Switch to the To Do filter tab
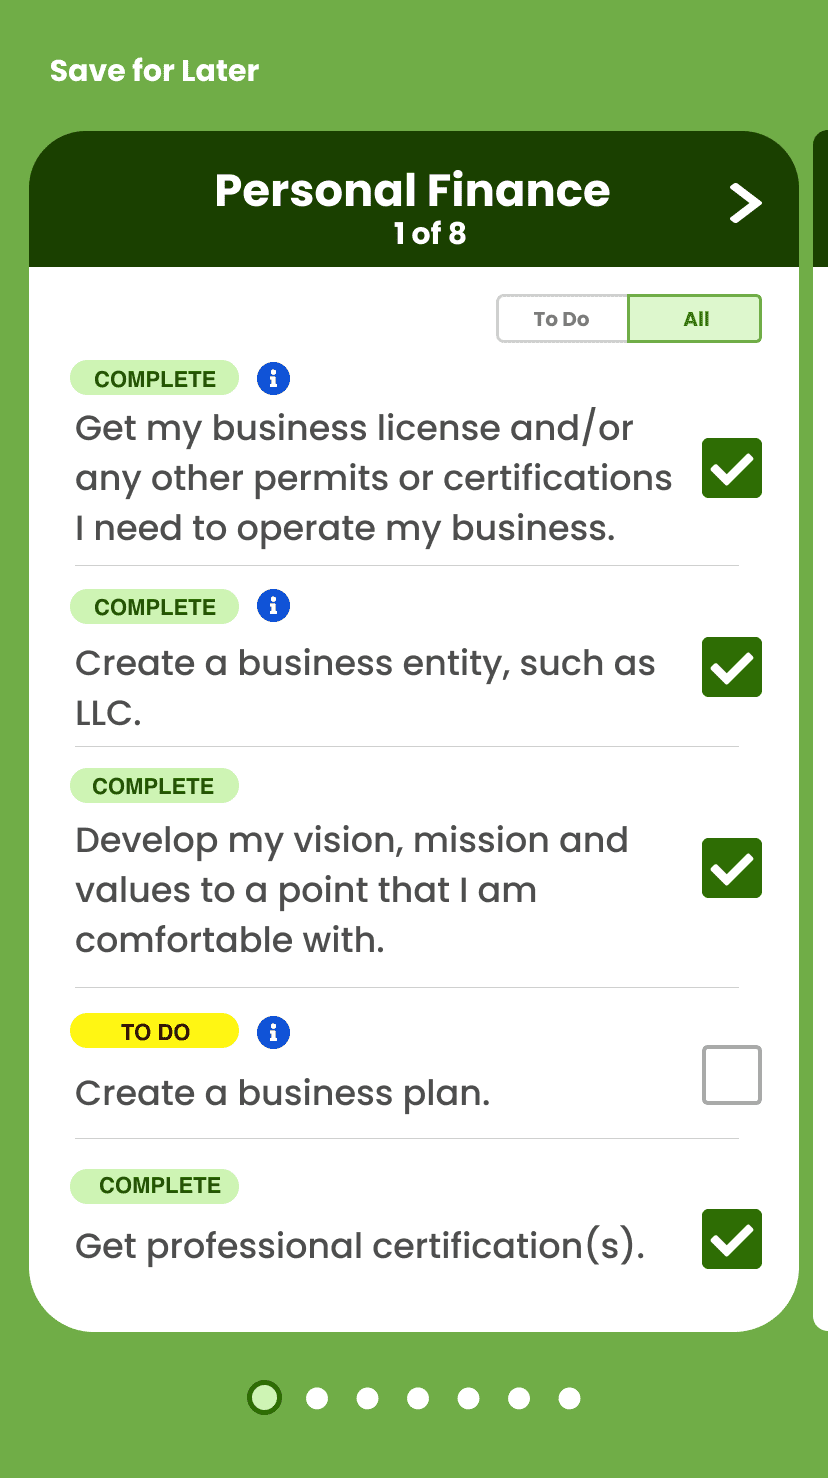828x1478 pixels. (562, 319)
